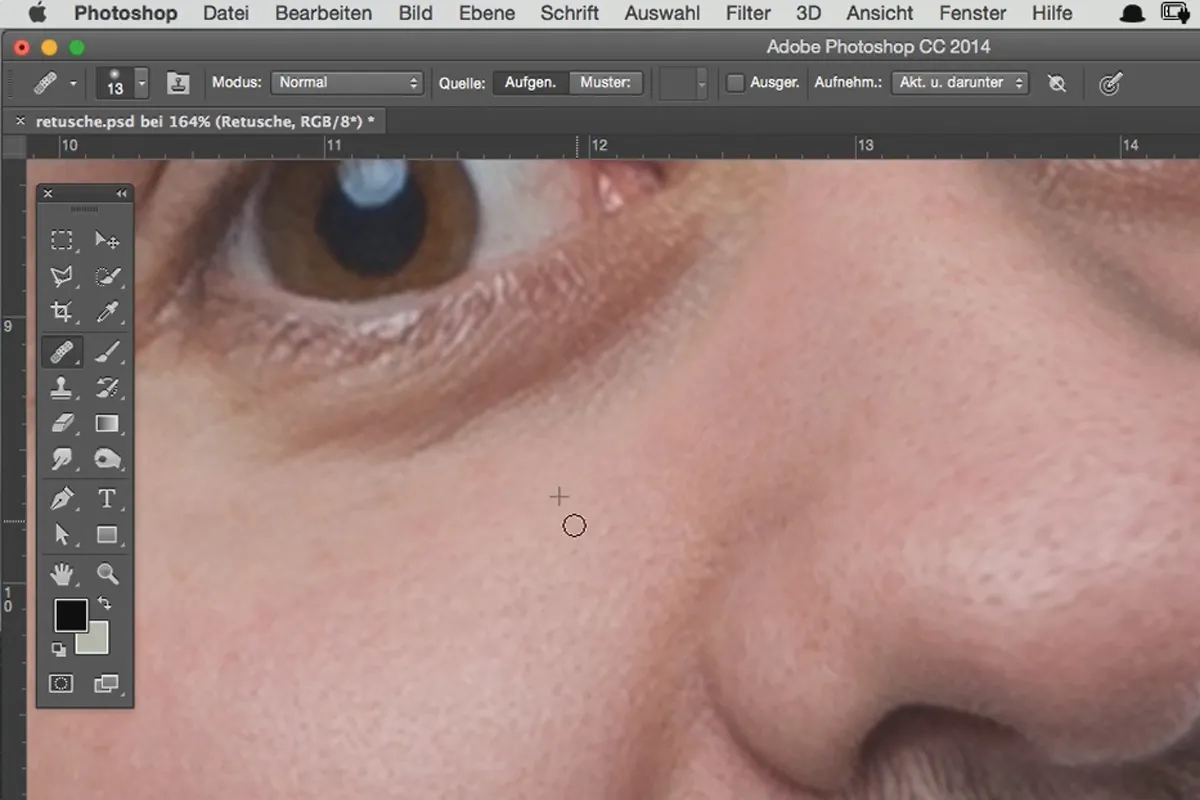
Task: Set source to Muster
Action: (606, 83)
